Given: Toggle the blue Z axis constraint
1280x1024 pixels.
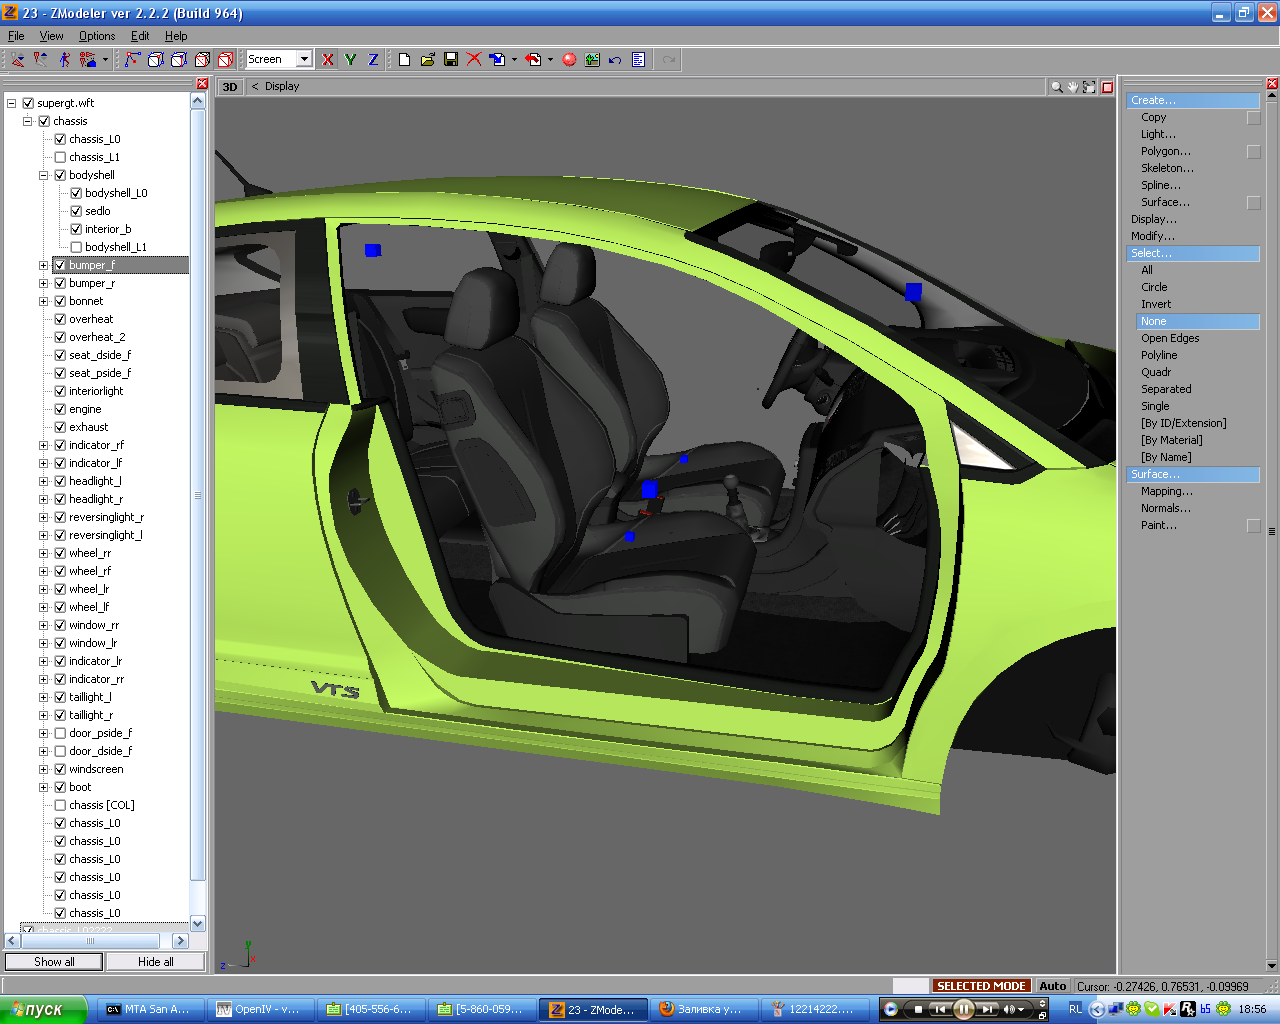Looking at the screenshot, I should [373, 60].
